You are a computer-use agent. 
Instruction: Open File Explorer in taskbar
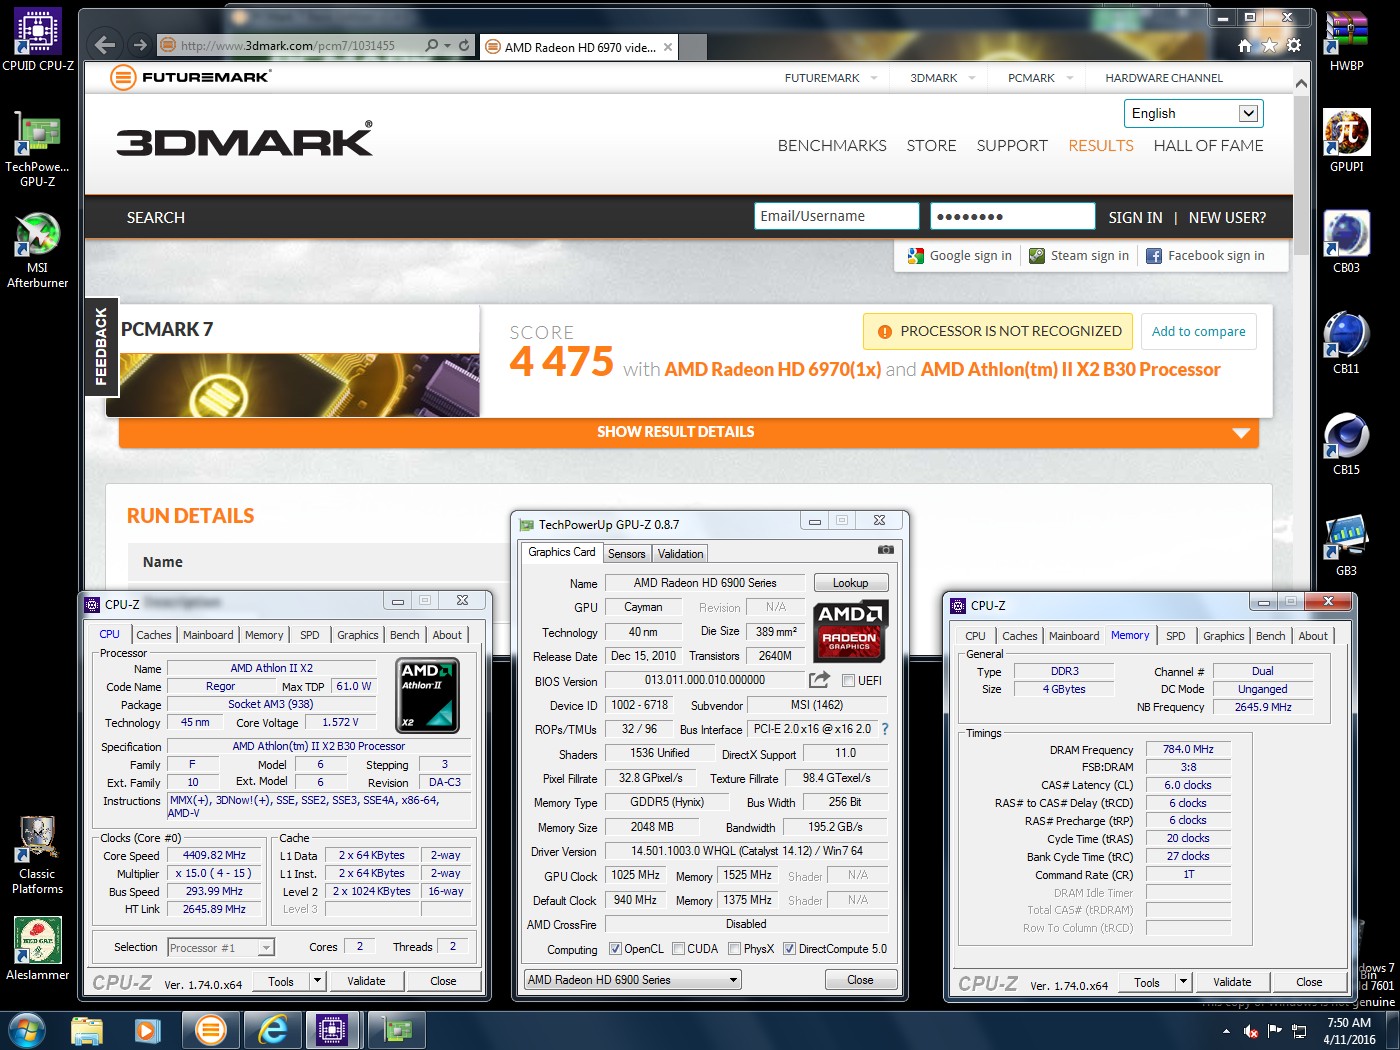coord(87,1030)
